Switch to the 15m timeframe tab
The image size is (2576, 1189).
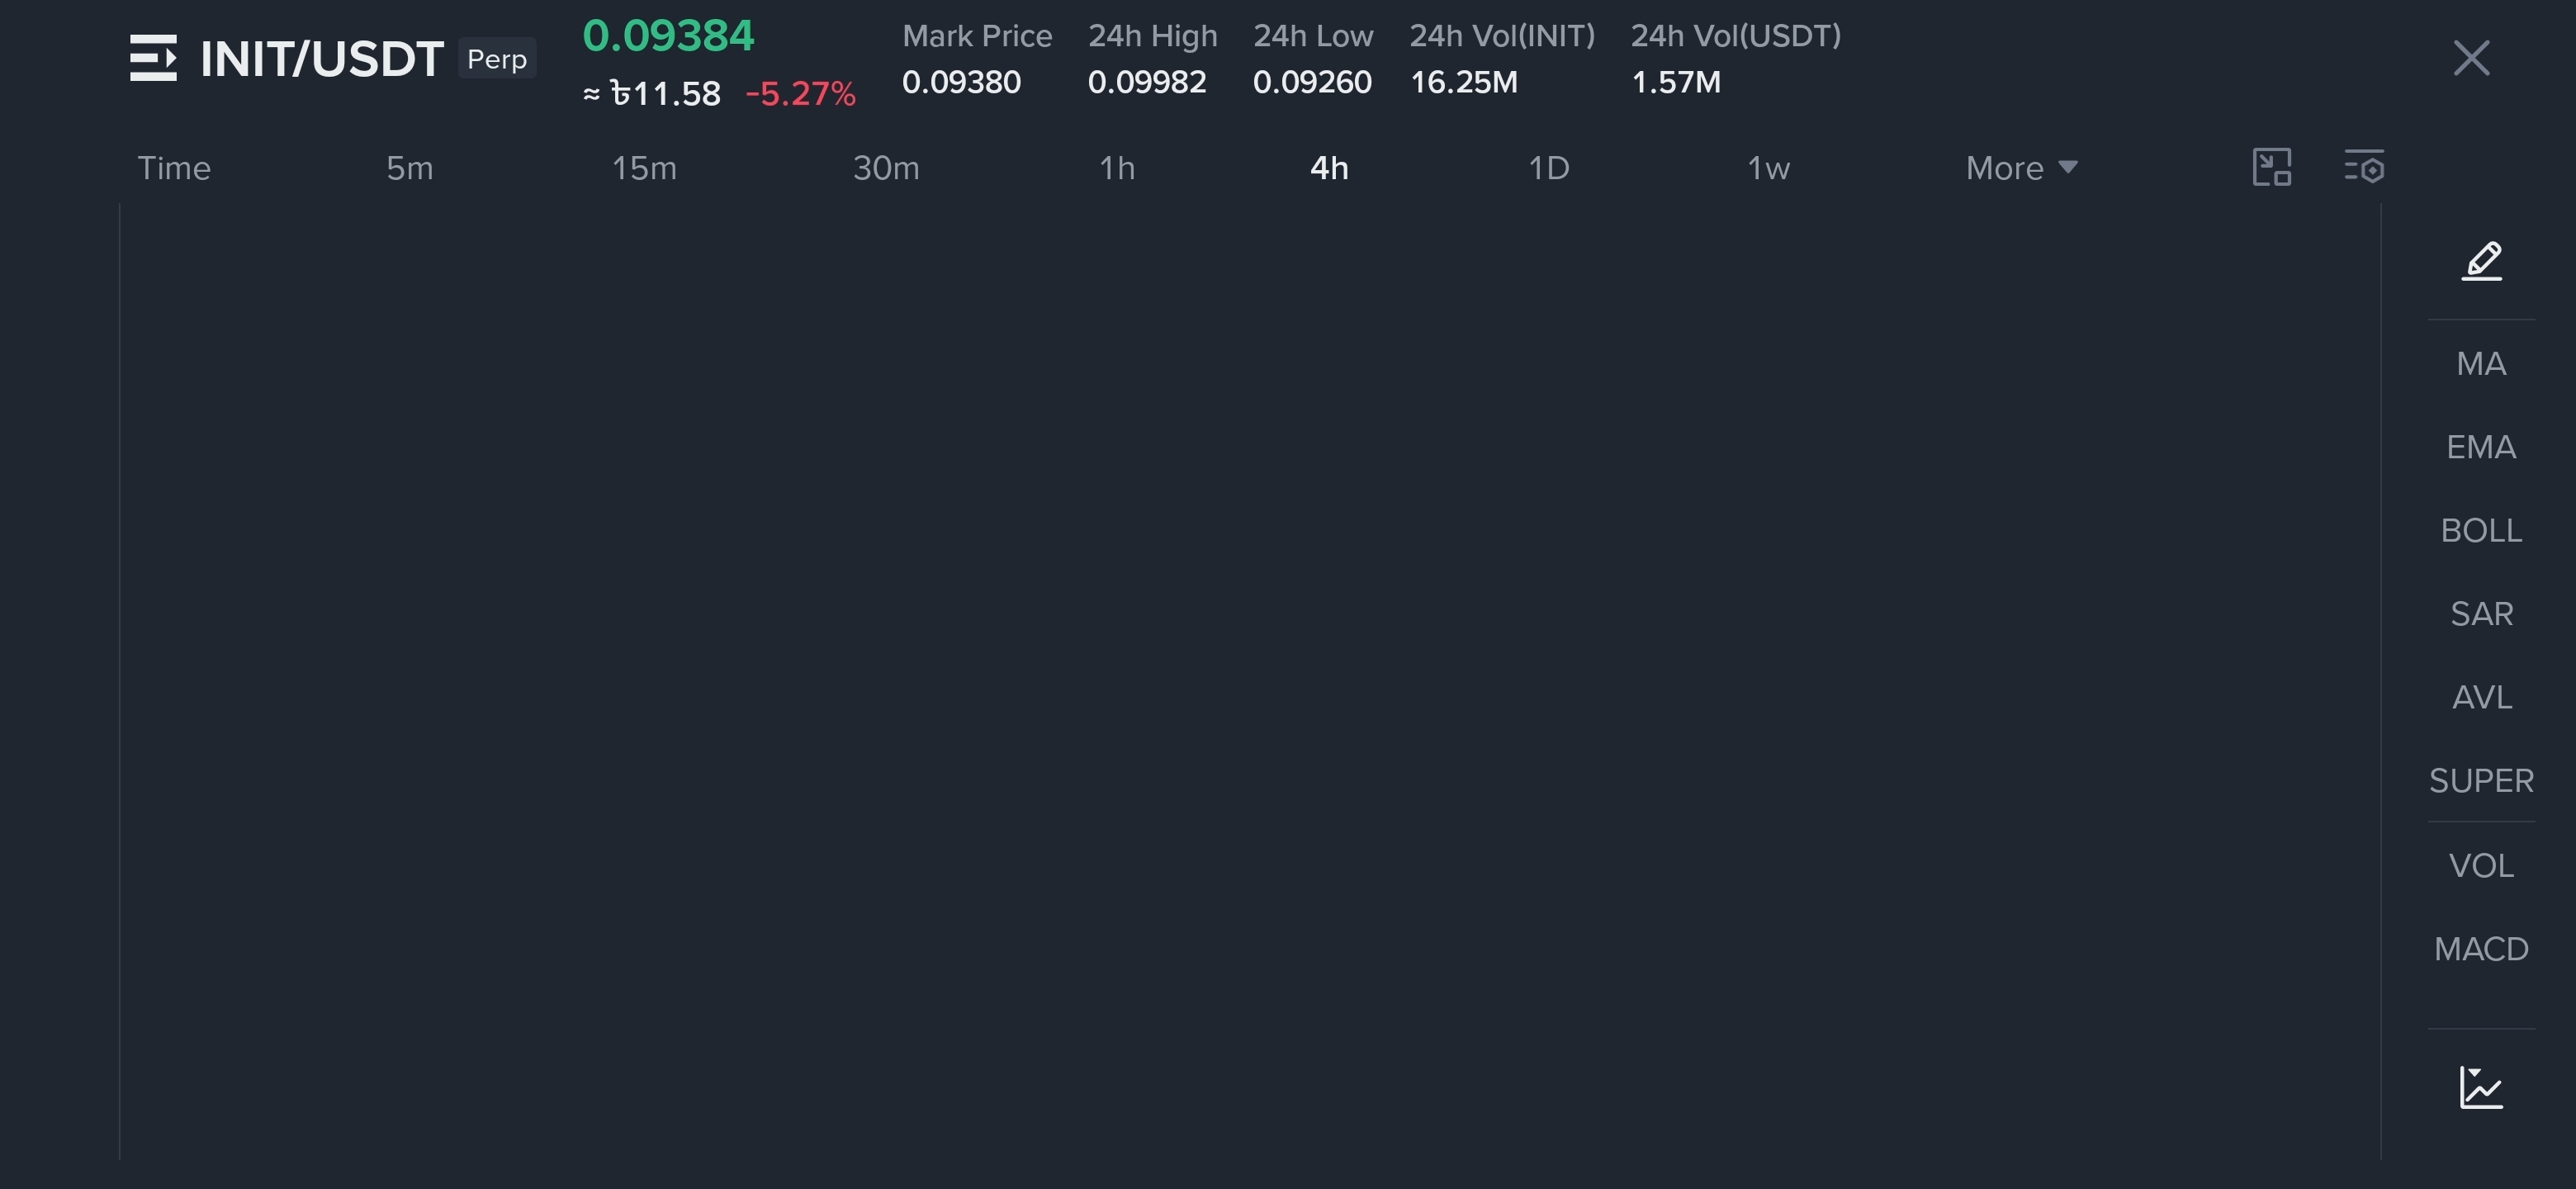(x=644, y=168)
